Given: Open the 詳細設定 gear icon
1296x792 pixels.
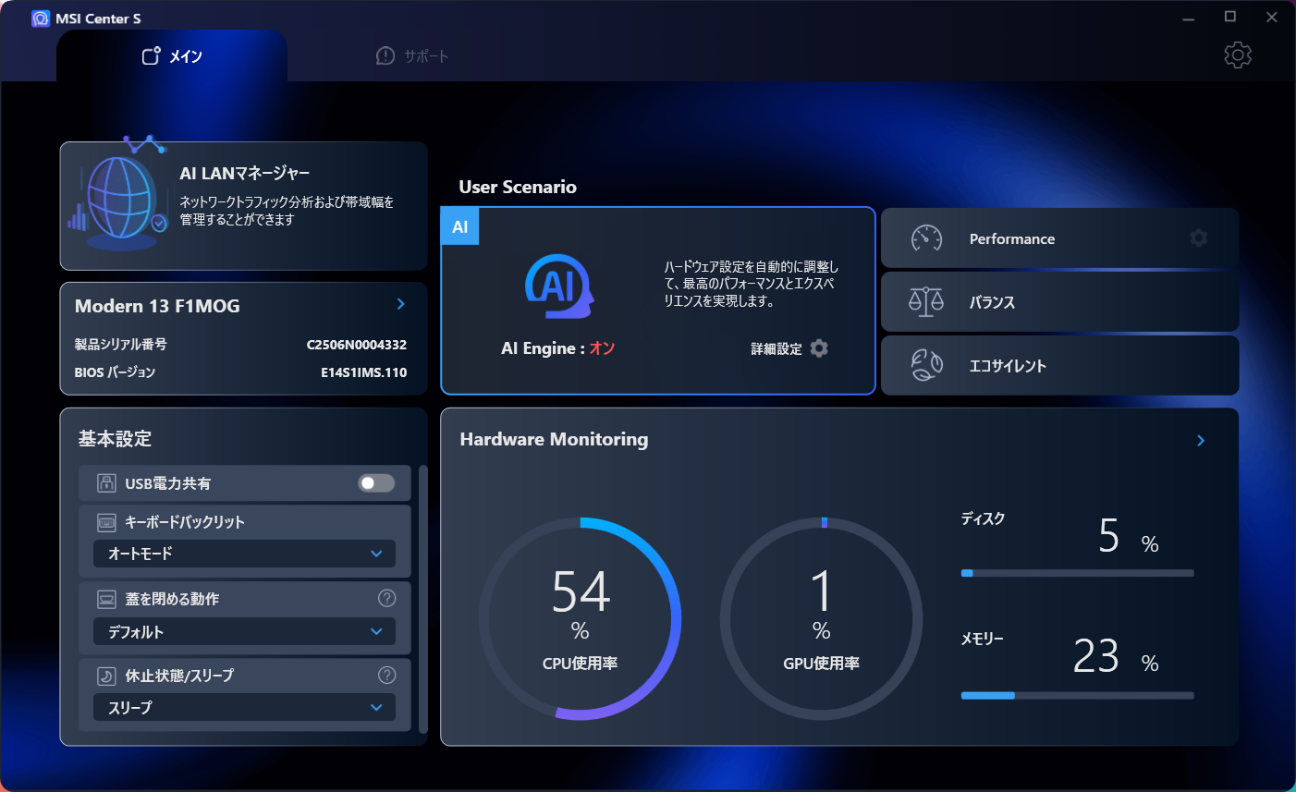Looking at the screenshot, I should 819,348.
